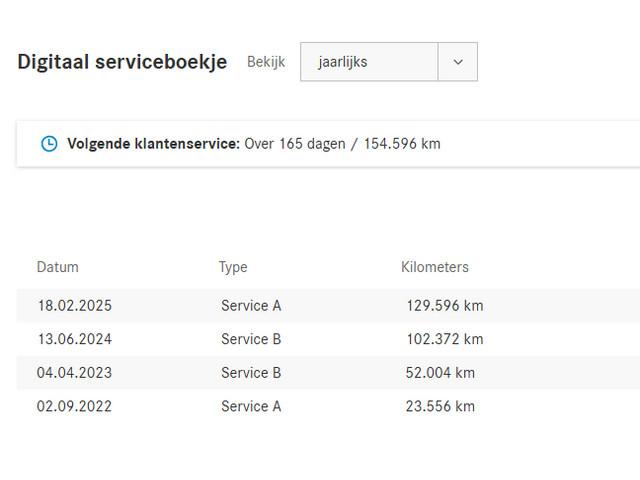Image resolution: width=640 pixels, height=480 pixels.
Task: Click the jaarlijks view selector field
Action: [389, 62]
